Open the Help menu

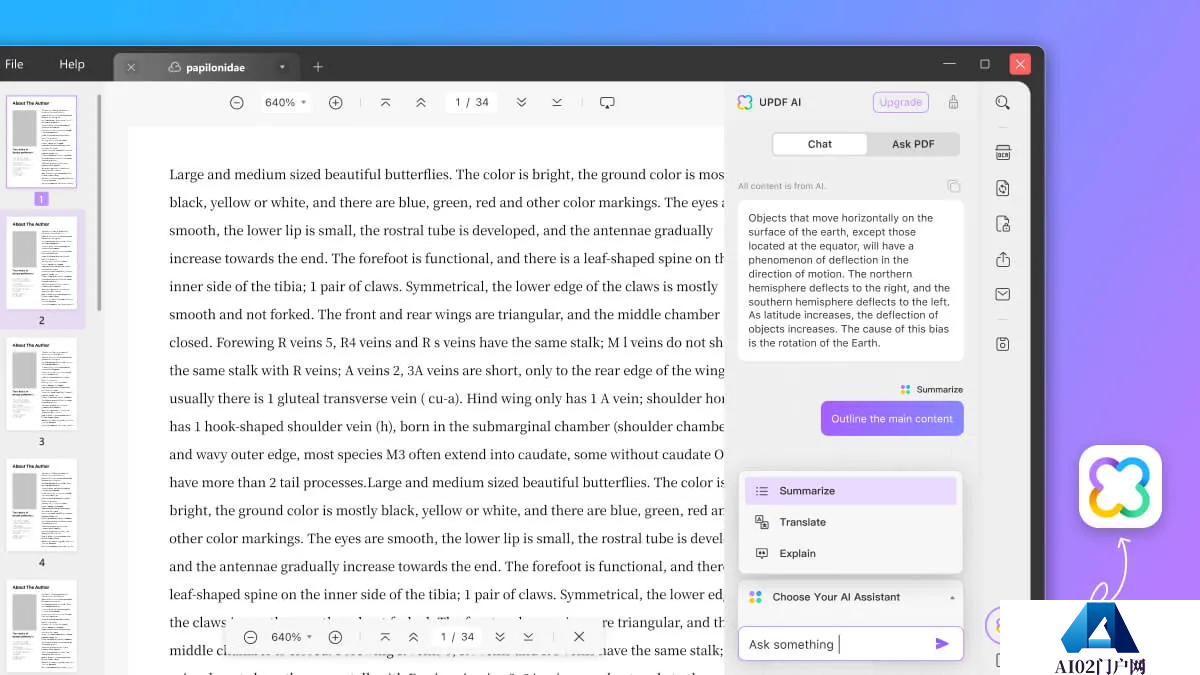[72, 64]
